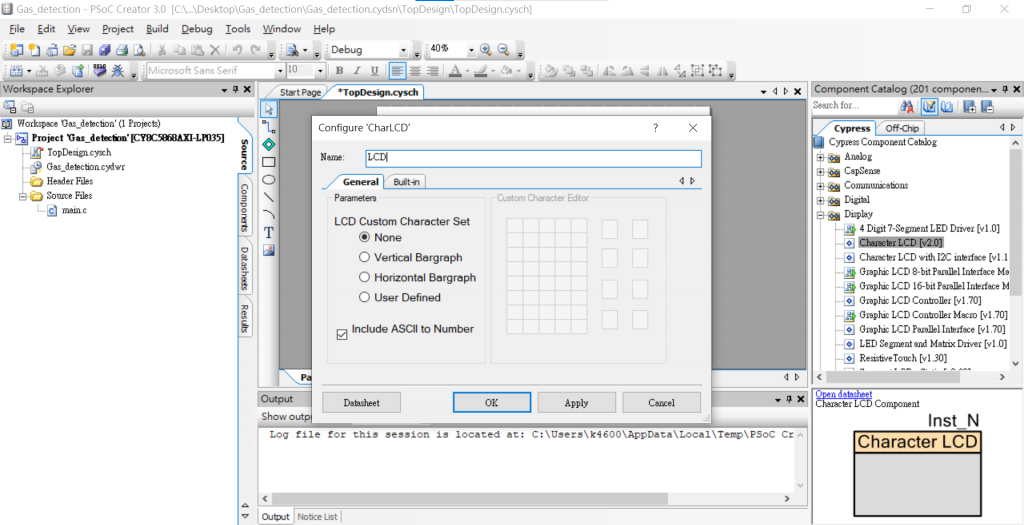Click the Apply button
Screen dimensions: 1024x525
(x=577, y=403)
